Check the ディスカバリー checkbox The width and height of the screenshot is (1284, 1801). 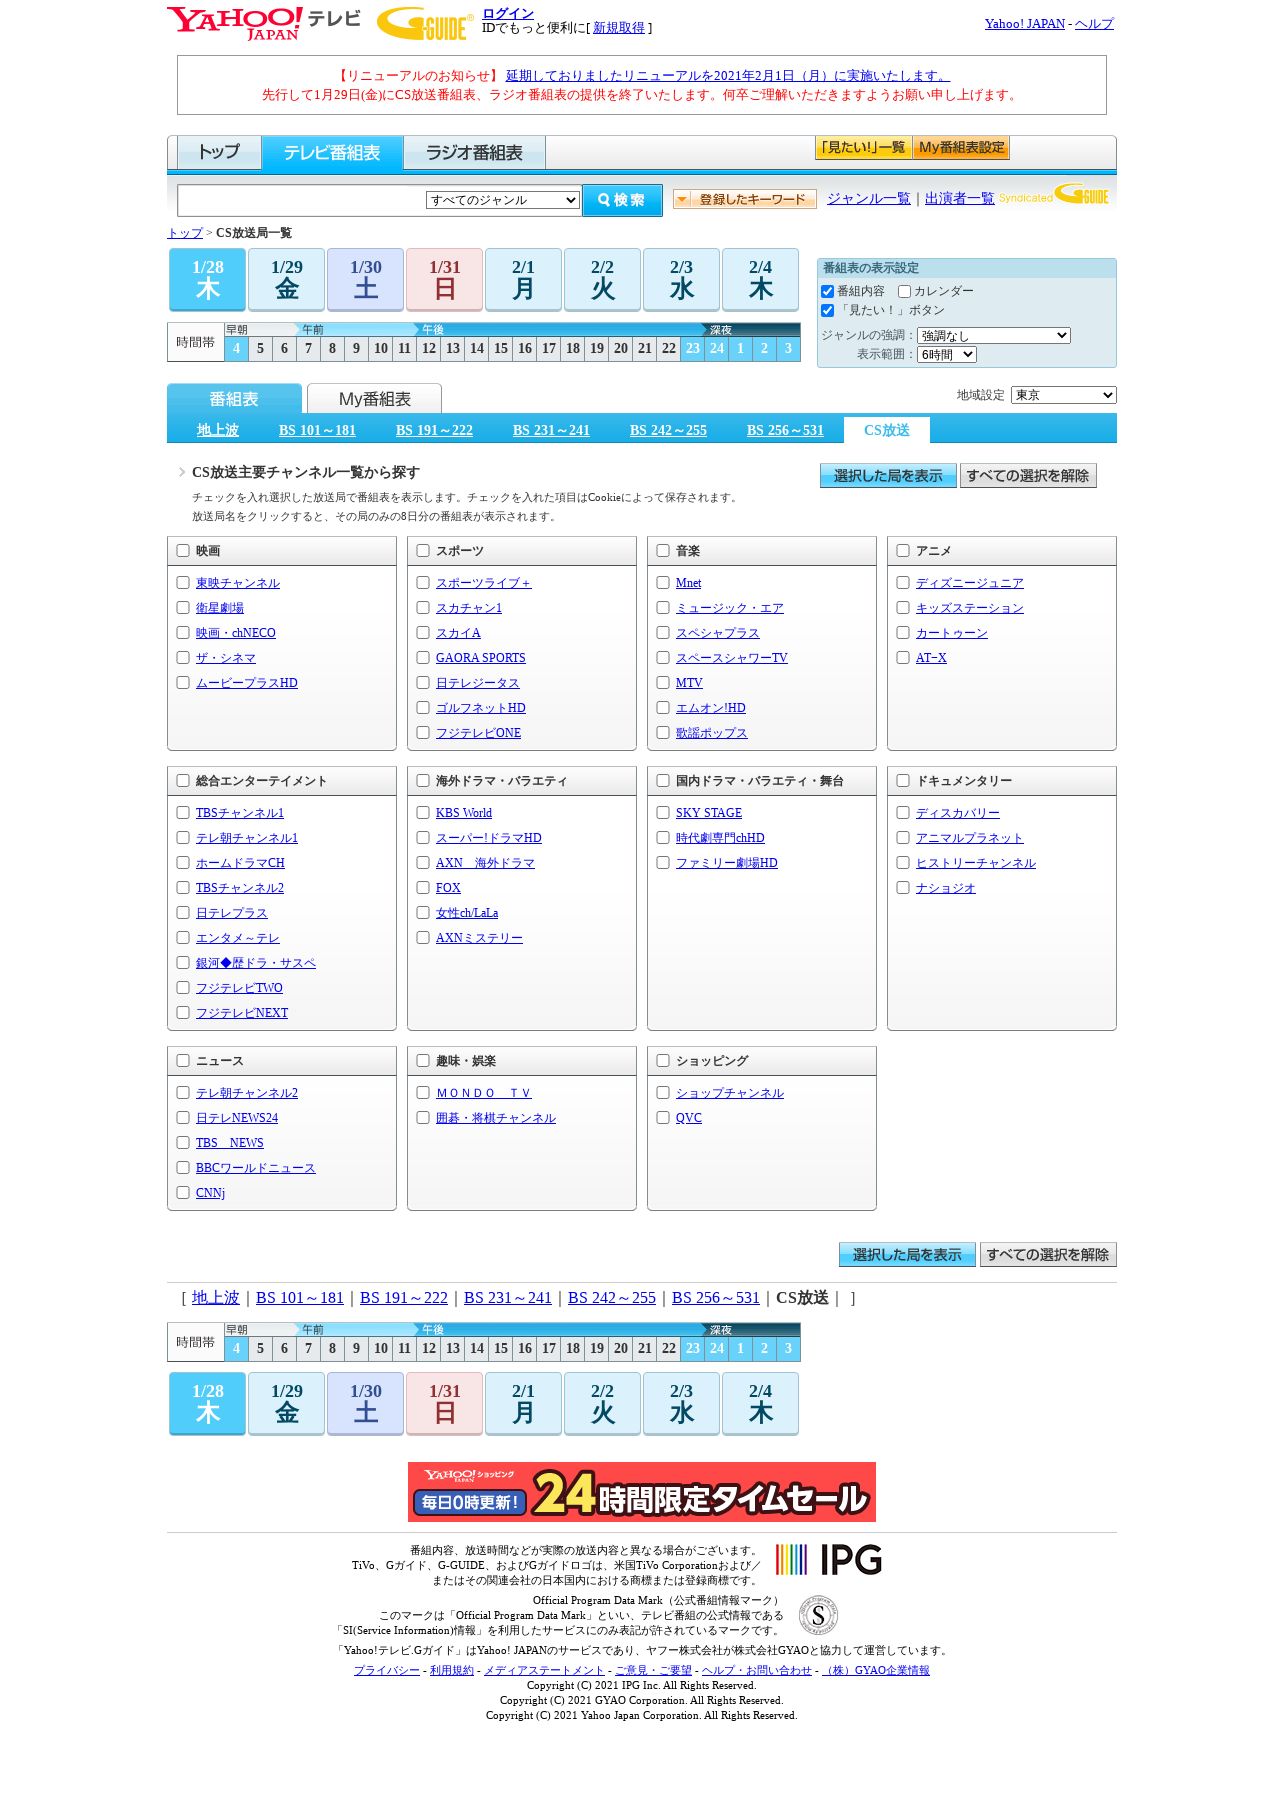(x=903, y=812)
